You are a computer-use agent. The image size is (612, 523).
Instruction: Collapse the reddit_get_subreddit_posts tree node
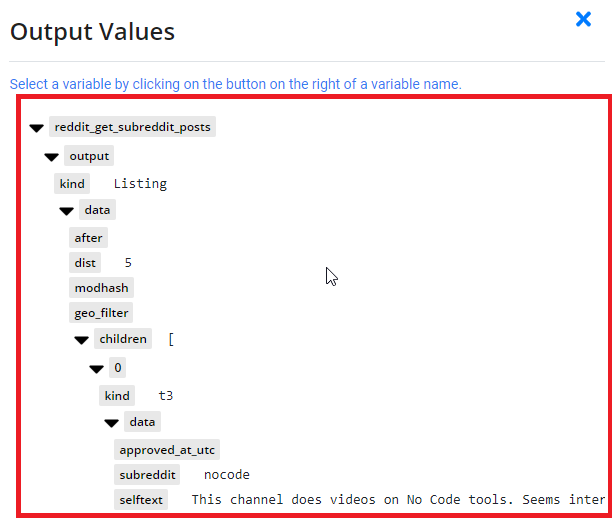click(37, 128)
